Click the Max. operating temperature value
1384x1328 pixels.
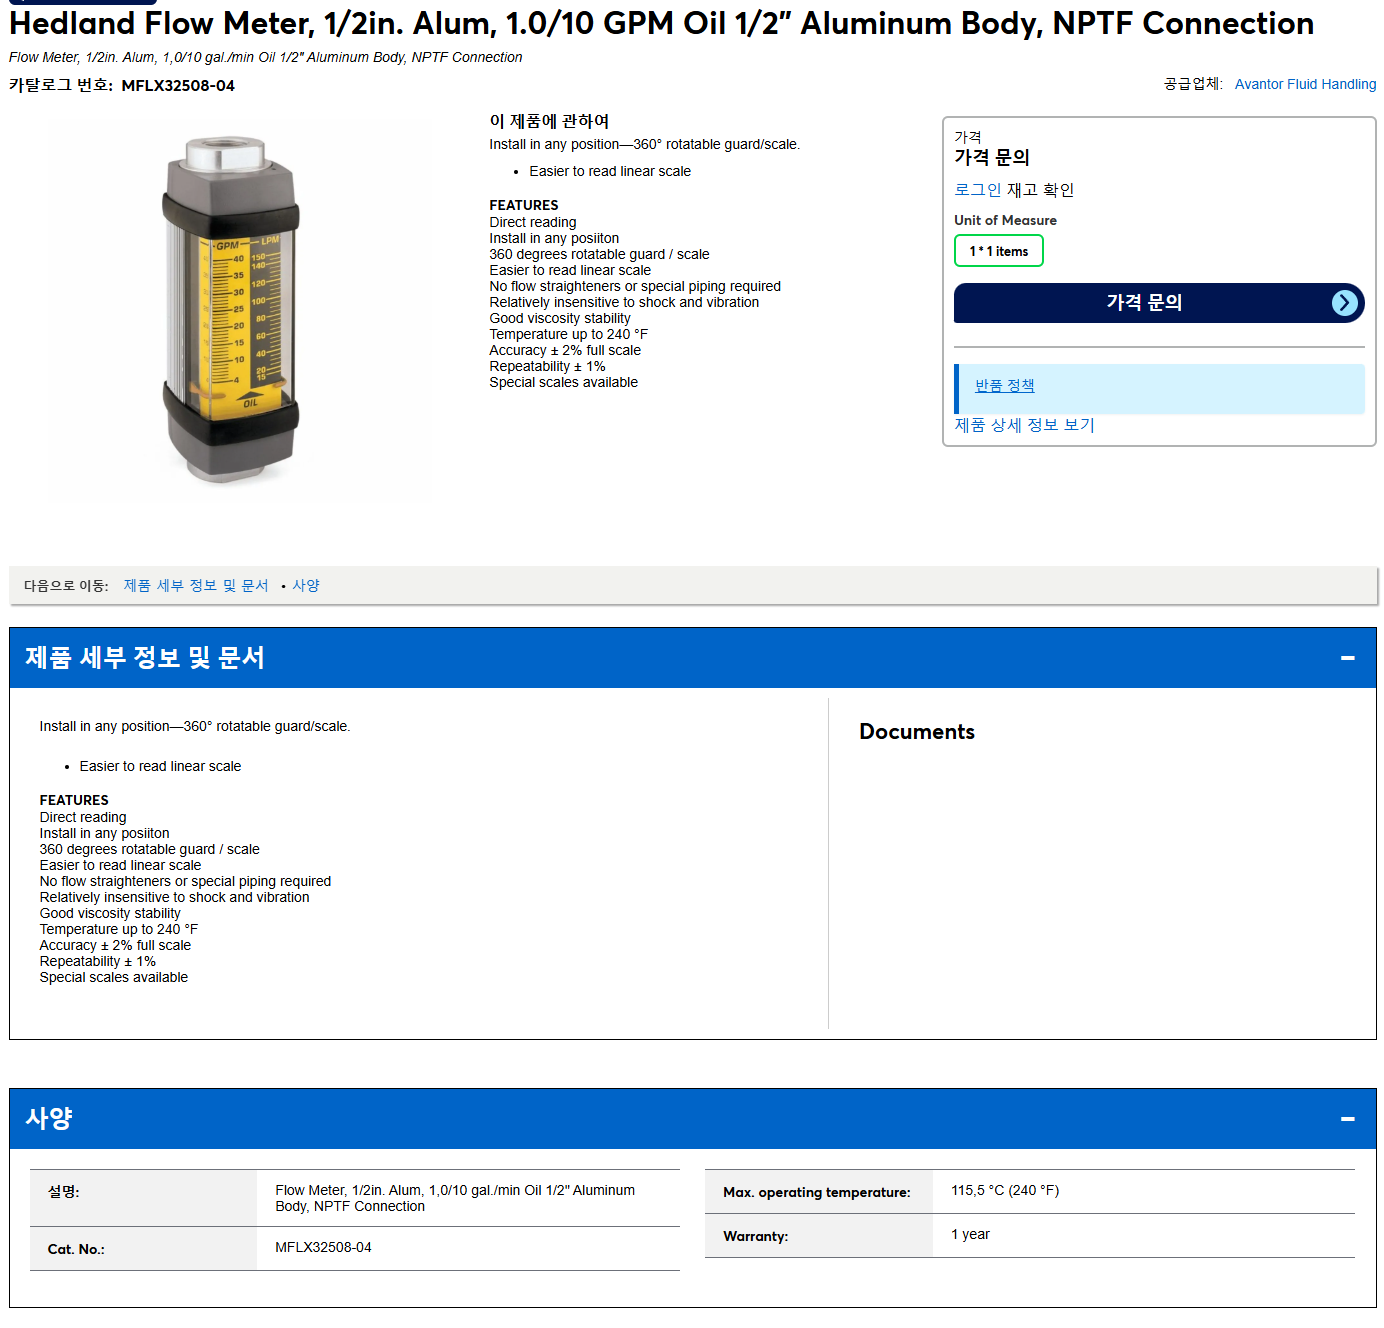tap(1004, 1191)
